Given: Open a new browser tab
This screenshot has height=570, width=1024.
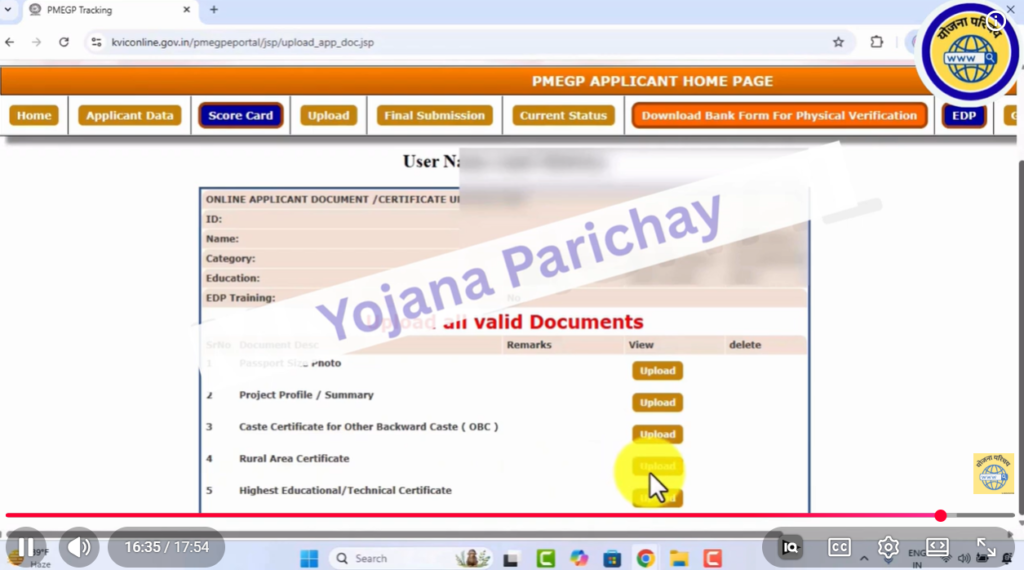Looking at the screenshot, I should click(x=213, y=10).
